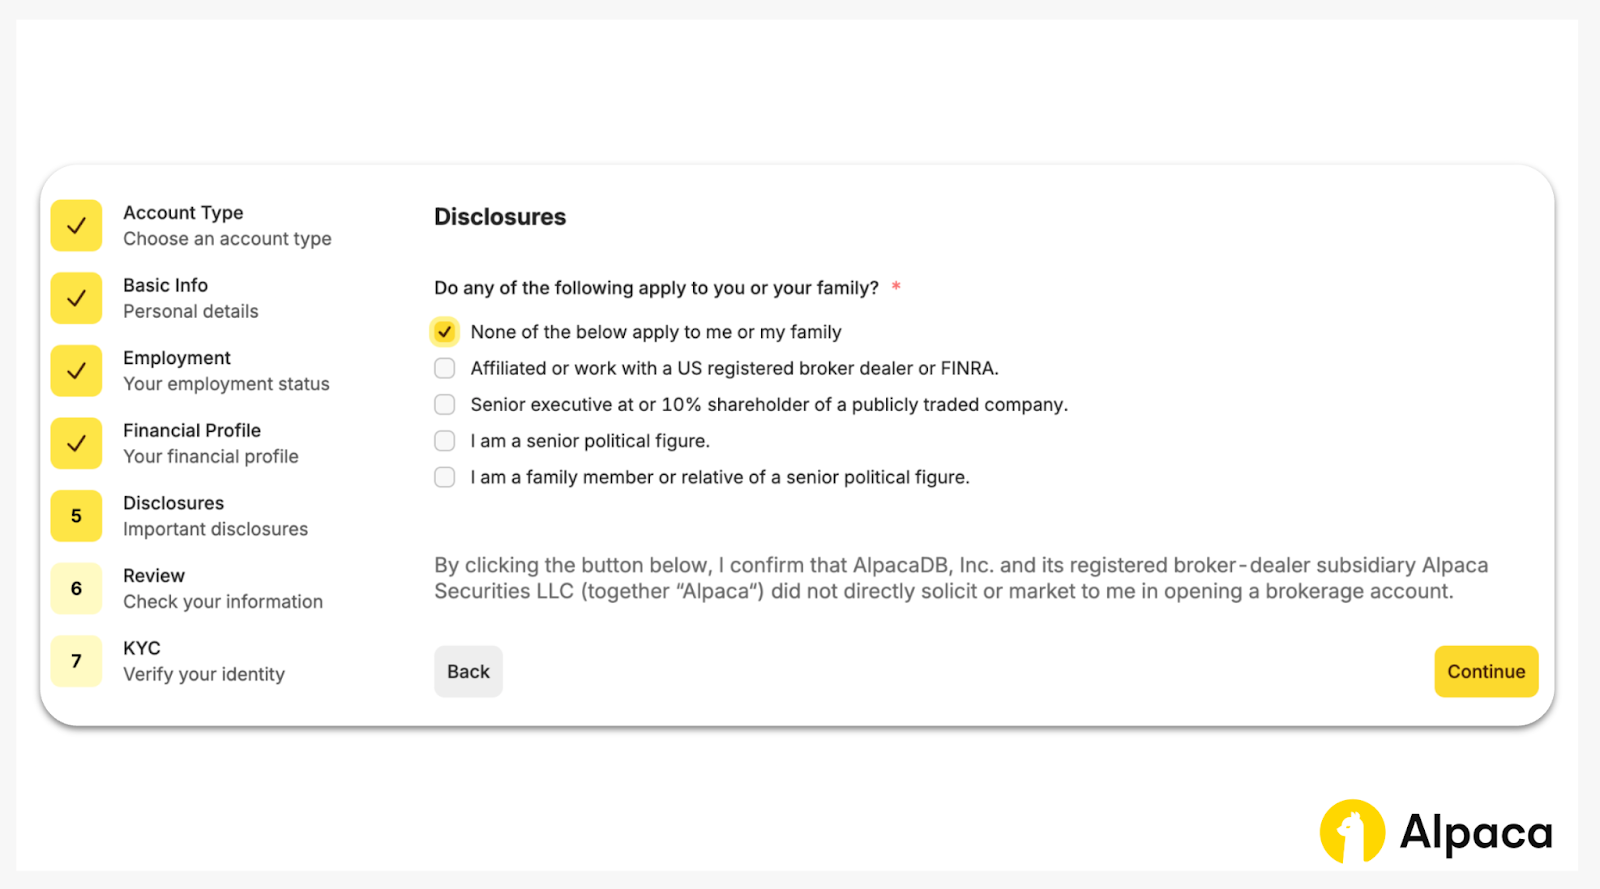The height and width of the screenshot is (889, 1600).
Task: Tick the senior executive or 10% shareholder checkbox
Action: pos(445,405)
